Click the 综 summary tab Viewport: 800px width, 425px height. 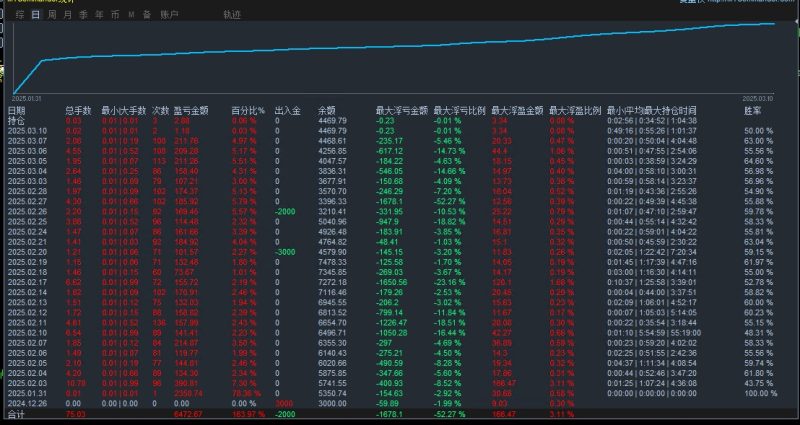(20, 15)
